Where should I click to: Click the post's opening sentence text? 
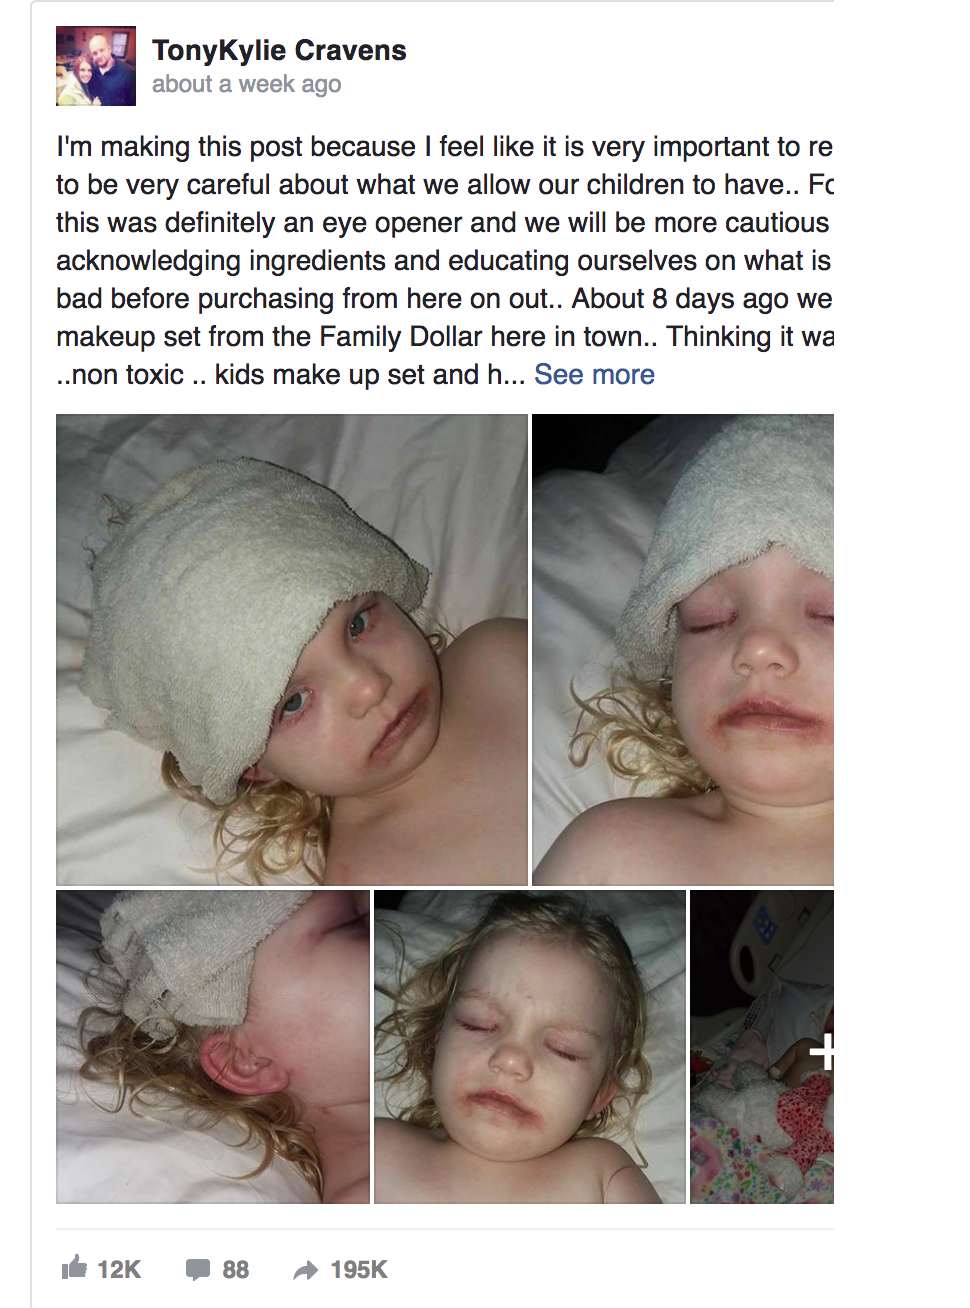444,147
